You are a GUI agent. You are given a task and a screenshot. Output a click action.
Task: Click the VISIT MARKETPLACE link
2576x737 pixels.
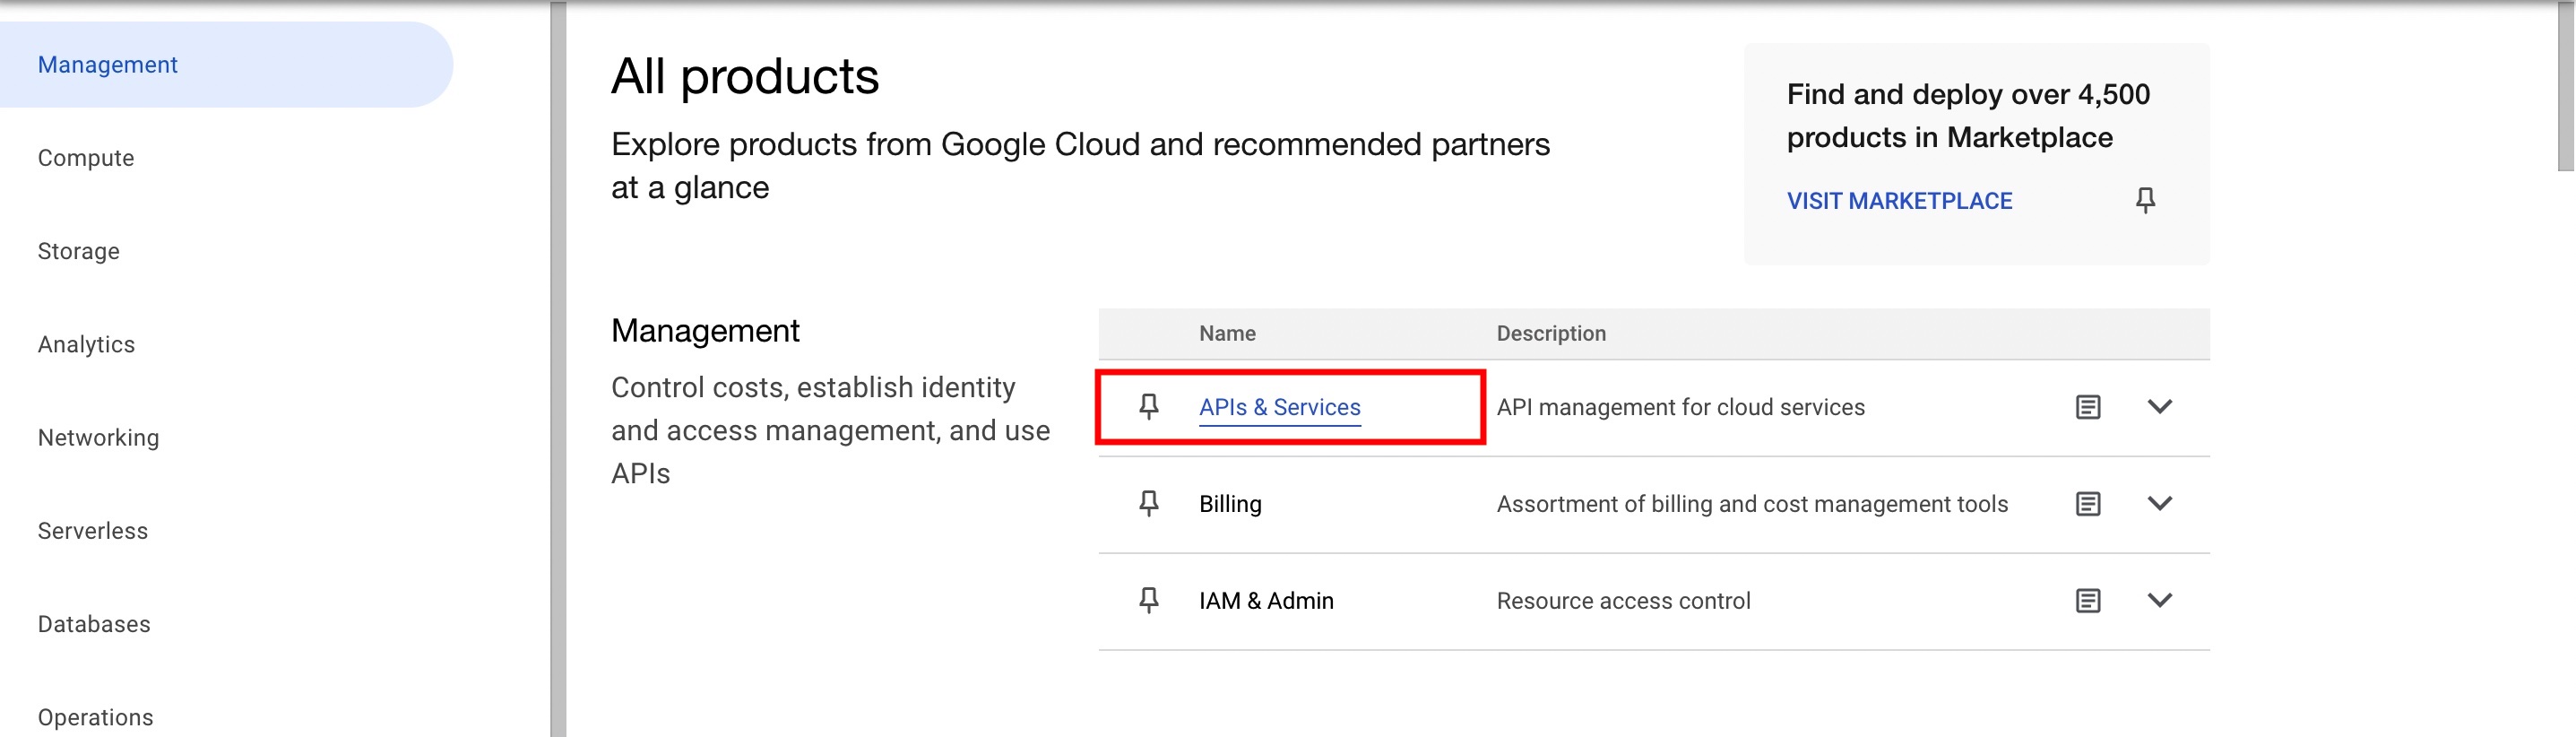click(1899, 201)
